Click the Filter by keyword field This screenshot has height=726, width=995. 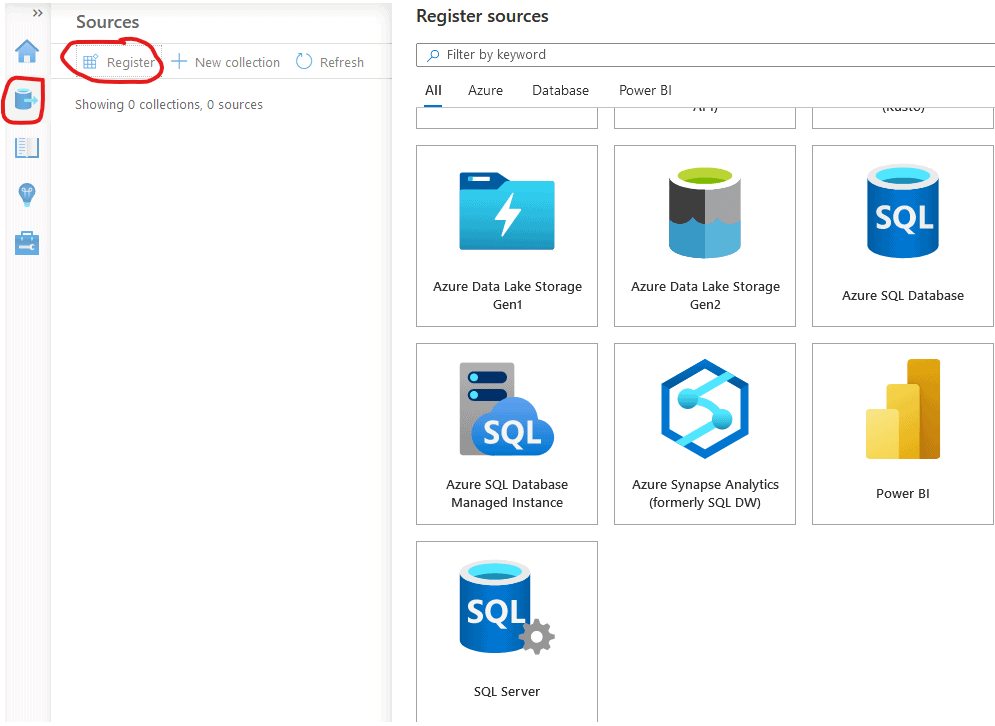coord(710,55)
